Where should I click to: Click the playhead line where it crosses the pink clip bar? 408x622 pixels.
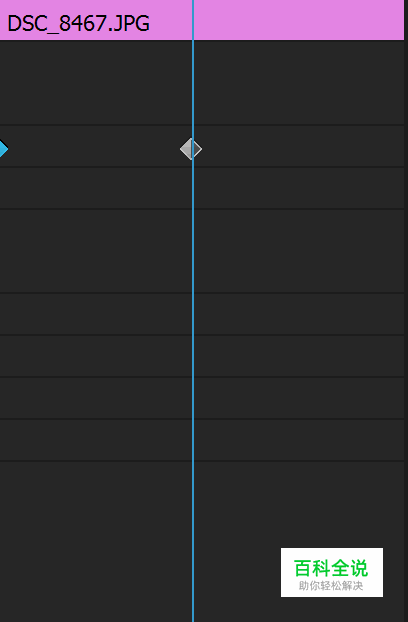pyautogui.click(x=193, y=20)
